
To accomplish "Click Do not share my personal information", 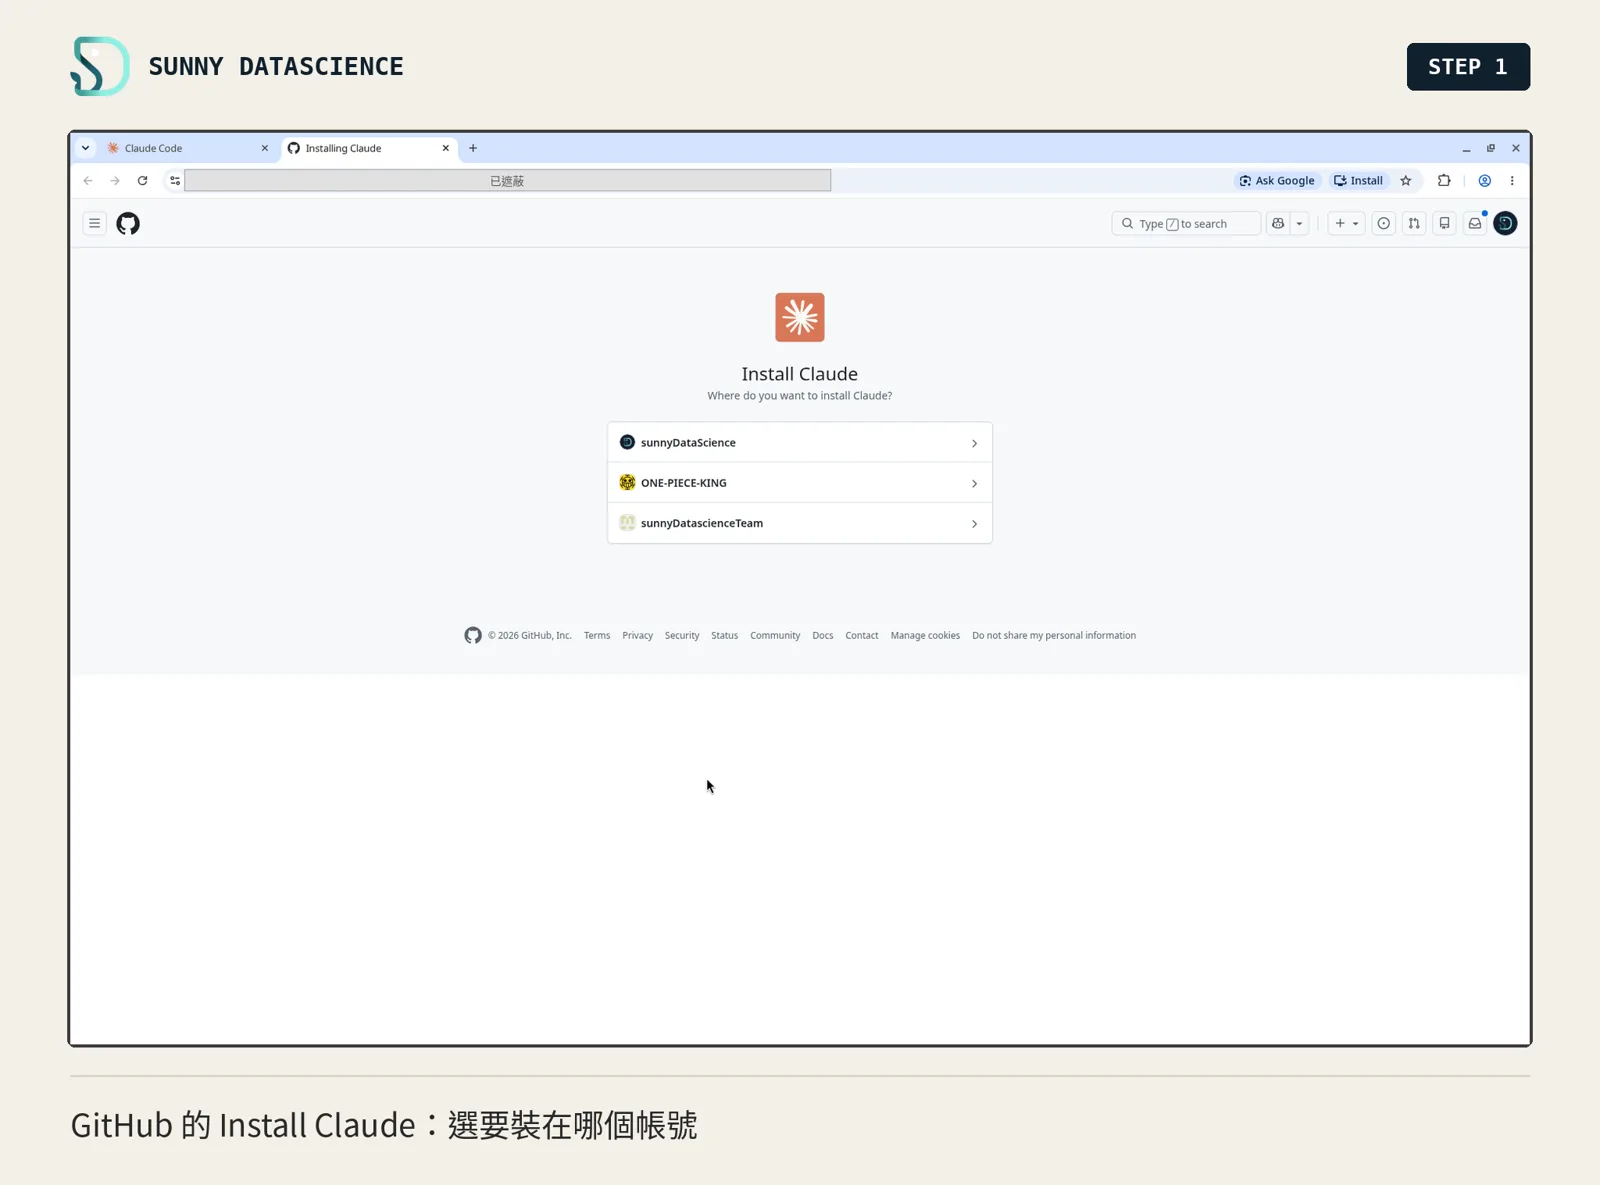I will click(1054, 635).
